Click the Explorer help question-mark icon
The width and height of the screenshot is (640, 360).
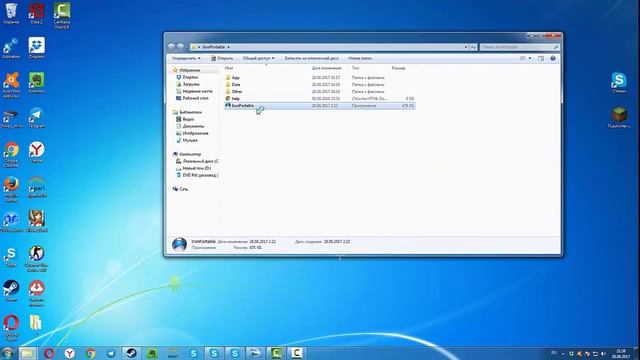click(553, 58)
